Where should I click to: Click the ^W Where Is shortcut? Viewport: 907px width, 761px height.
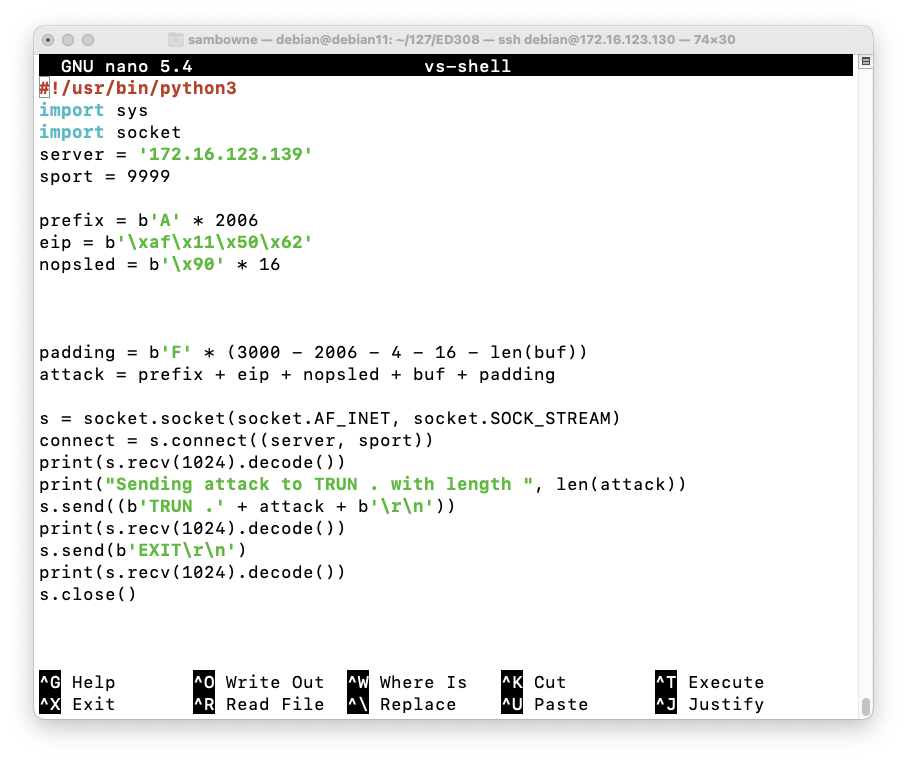[x=407, y=682]
